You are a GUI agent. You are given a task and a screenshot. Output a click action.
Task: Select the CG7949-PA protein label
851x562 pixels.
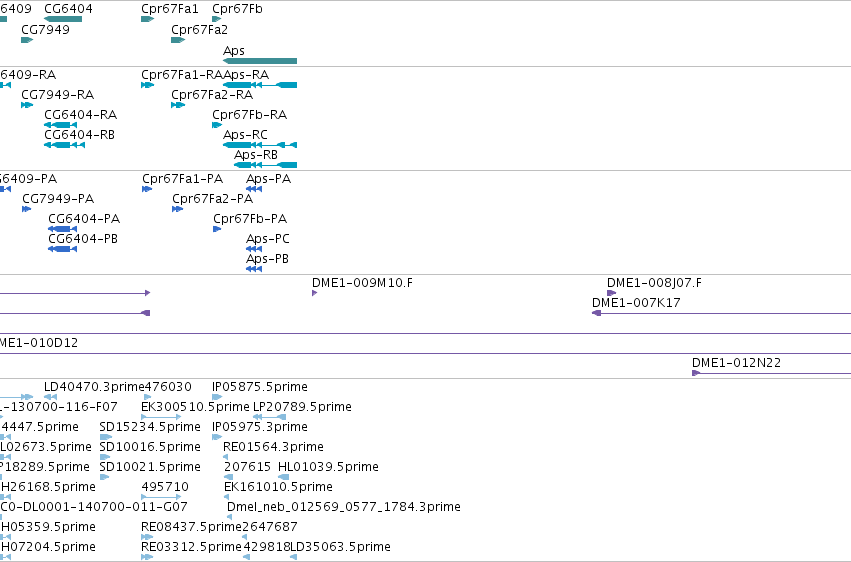tap(58, 199)
